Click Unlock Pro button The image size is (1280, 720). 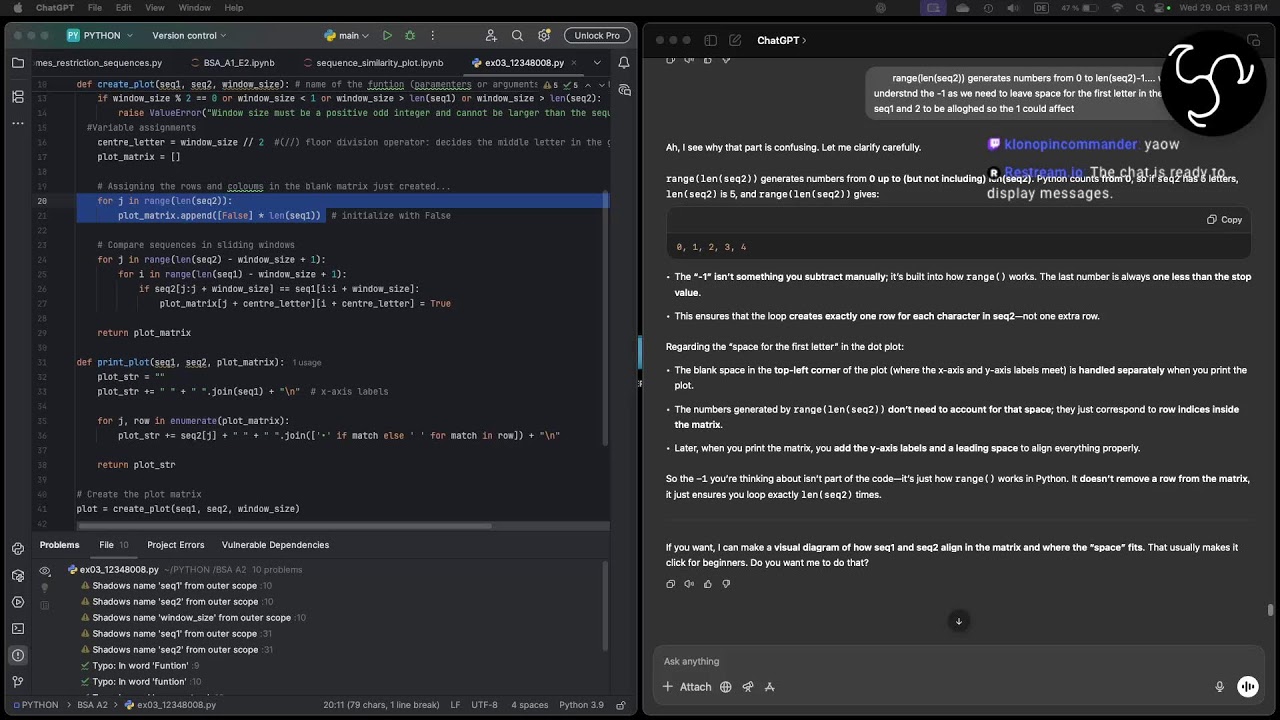pyautogui.click(x=597, y=35)
